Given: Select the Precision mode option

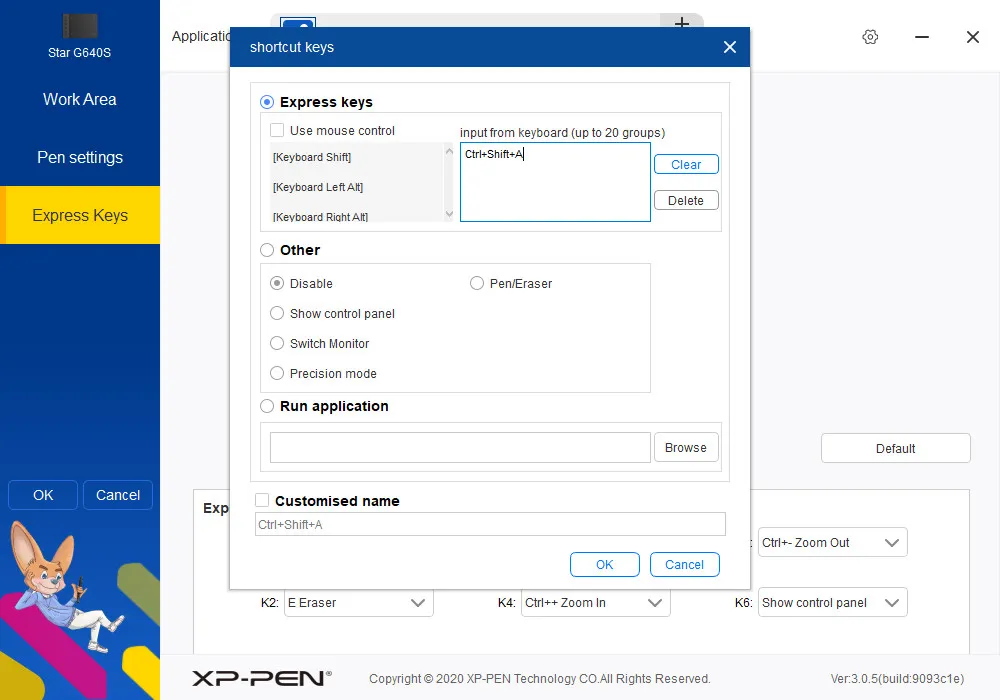Looking at the screenshot, I should (x=278, y=374).
